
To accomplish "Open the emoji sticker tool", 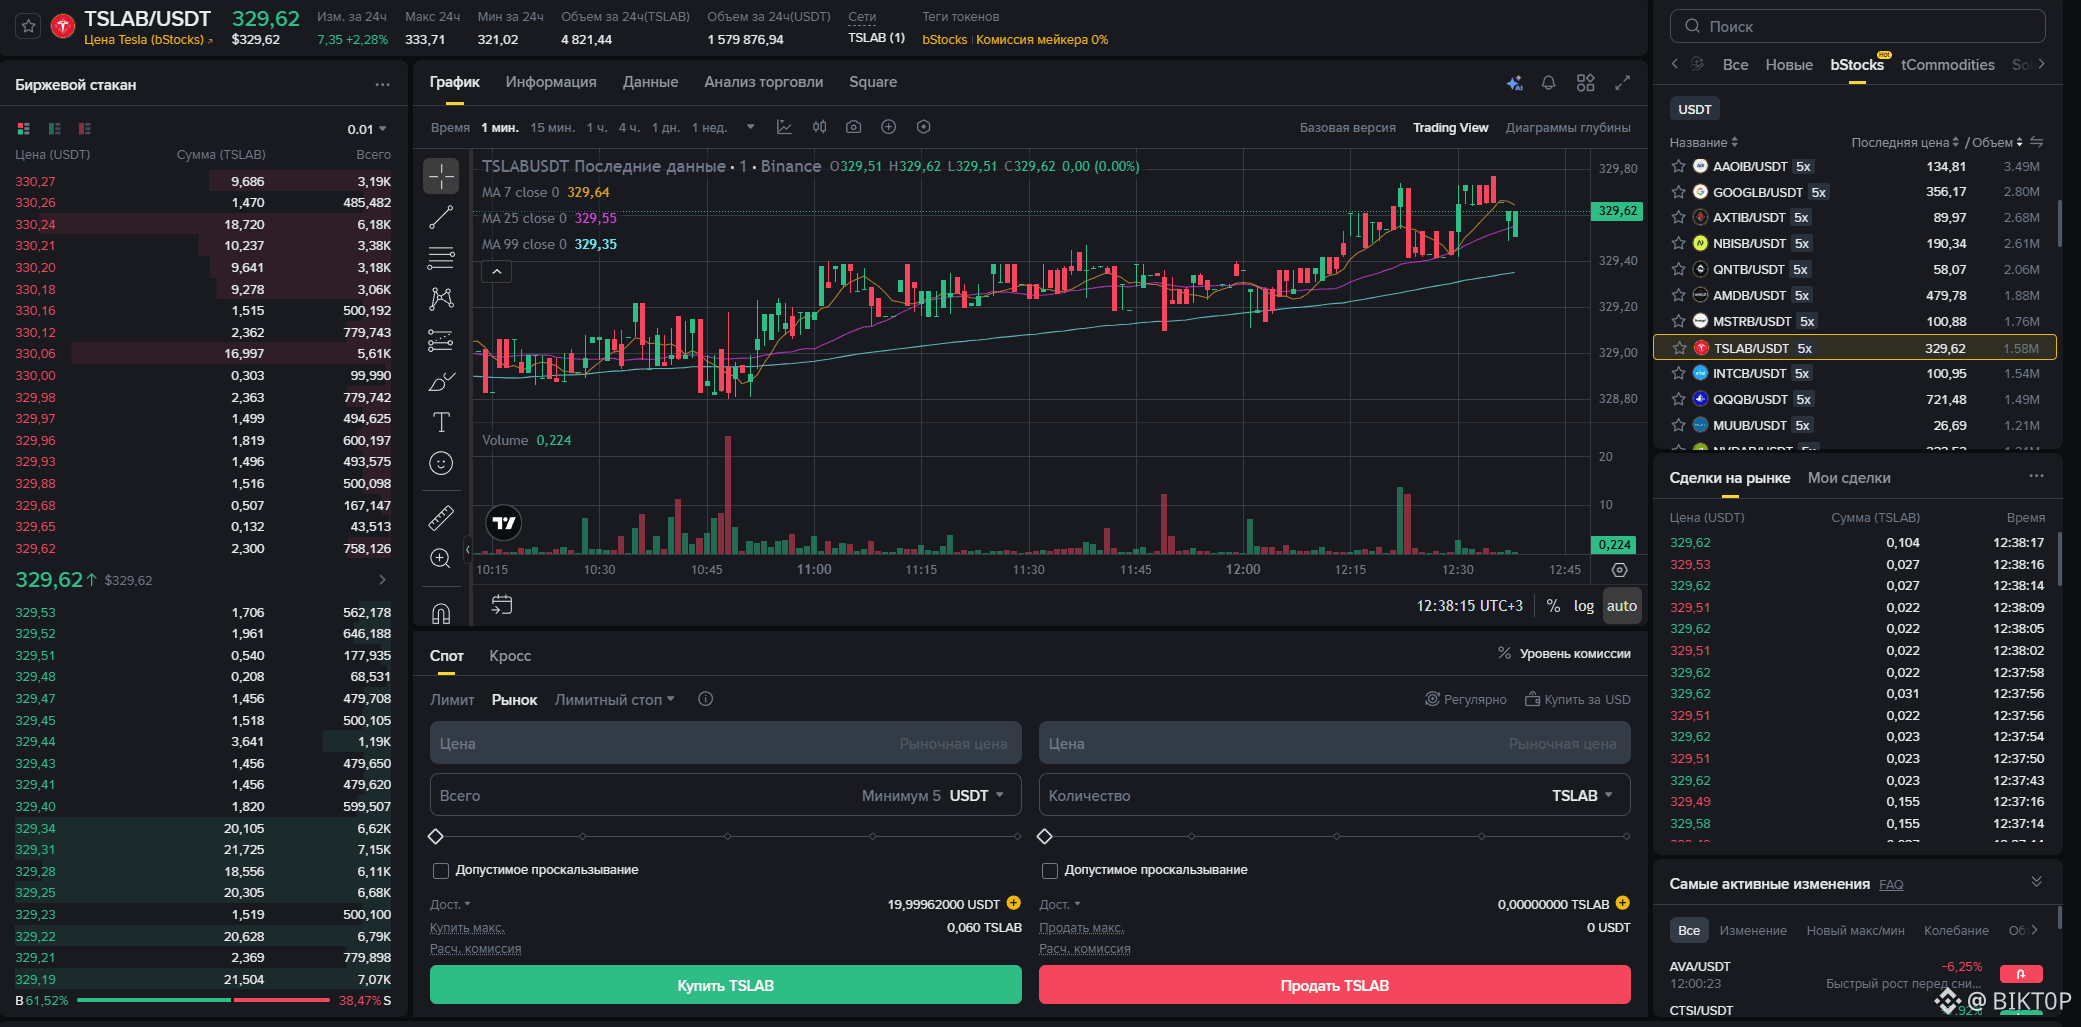I will 441,463.
